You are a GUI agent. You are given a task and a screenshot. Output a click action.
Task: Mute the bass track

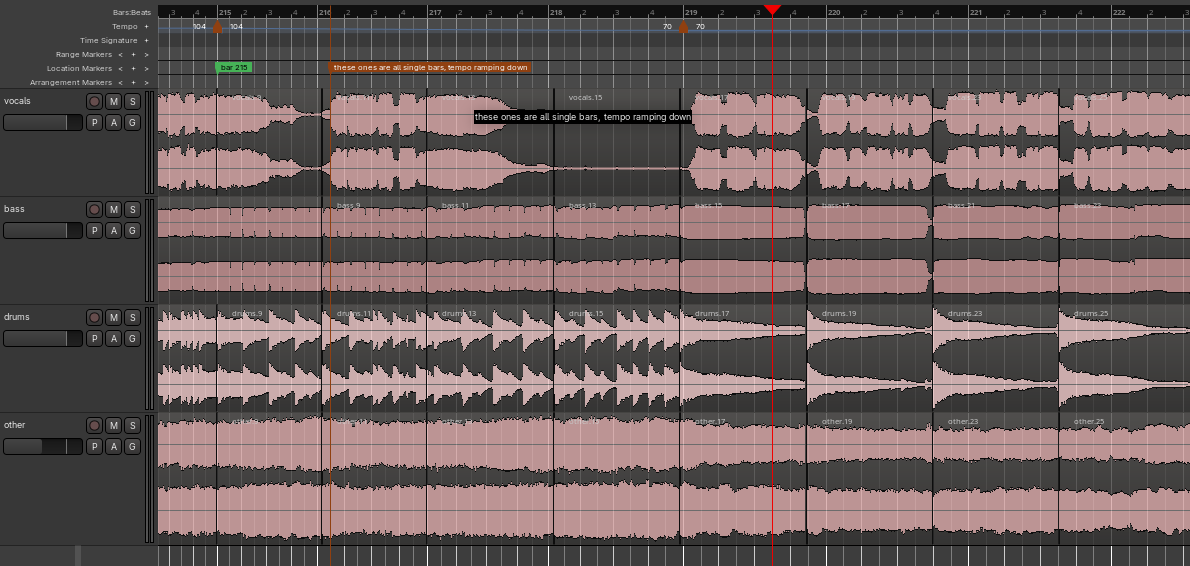[x=113, y=209]
